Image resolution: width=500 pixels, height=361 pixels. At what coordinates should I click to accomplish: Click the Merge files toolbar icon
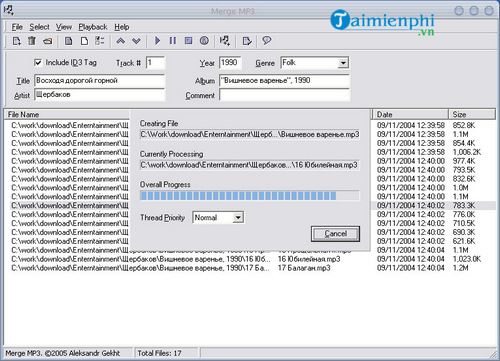(x=225, y=41)
